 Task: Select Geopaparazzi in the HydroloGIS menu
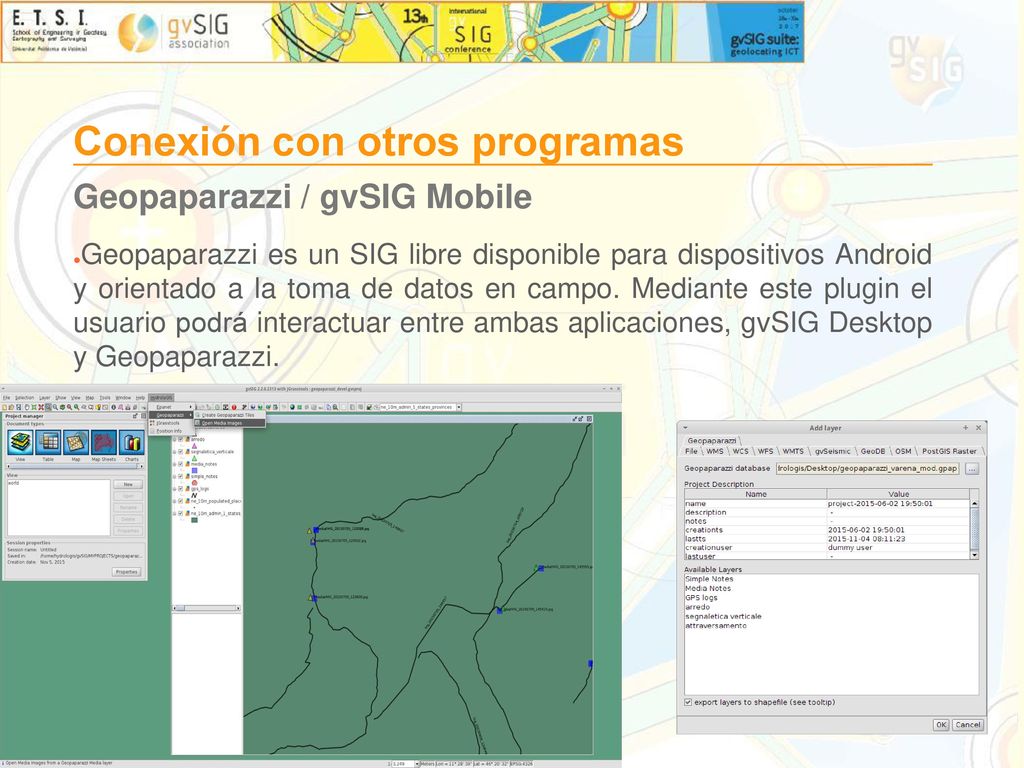click(171, 415)
